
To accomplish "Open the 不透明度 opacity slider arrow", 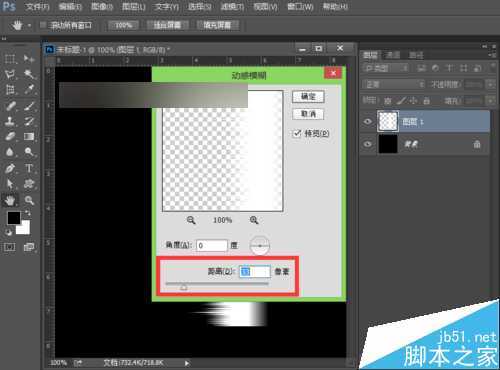I will click(490, 84).
